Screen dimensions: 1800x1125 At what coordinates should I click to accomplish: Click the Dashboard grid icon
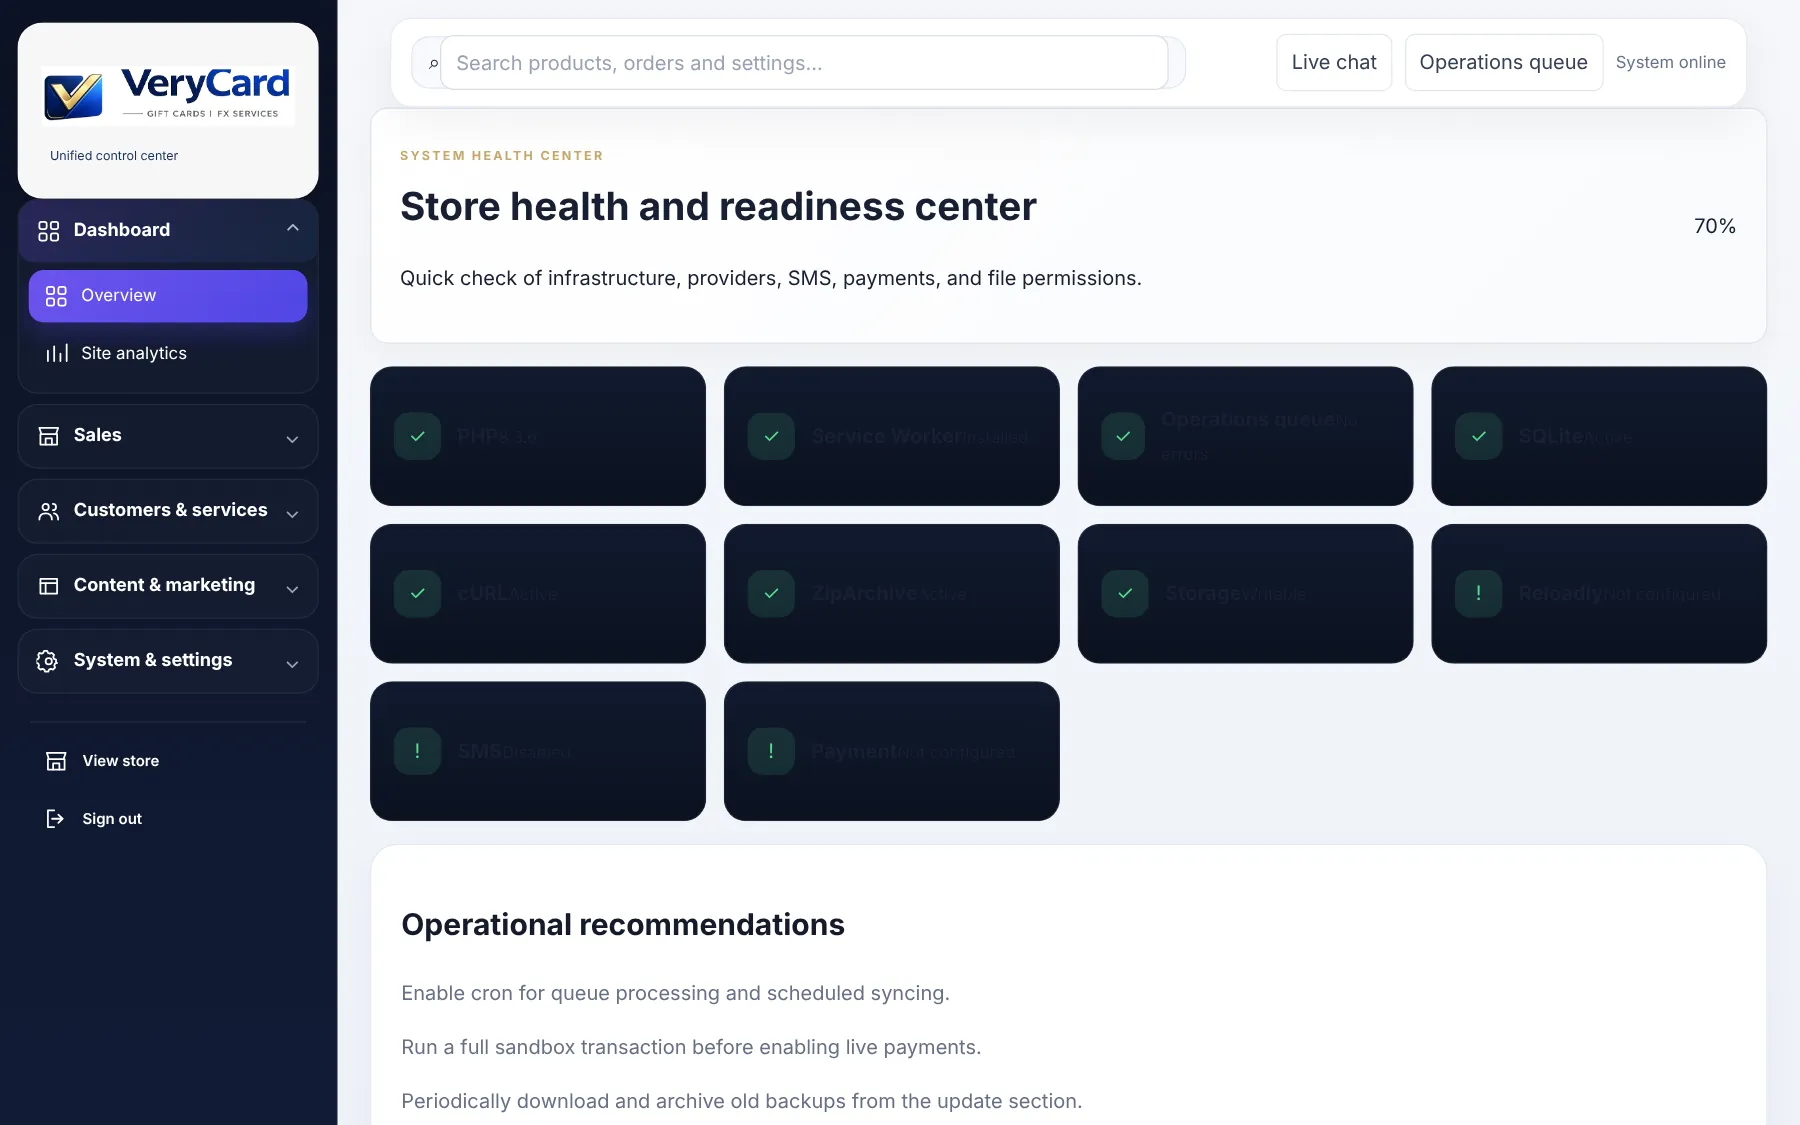48,231
